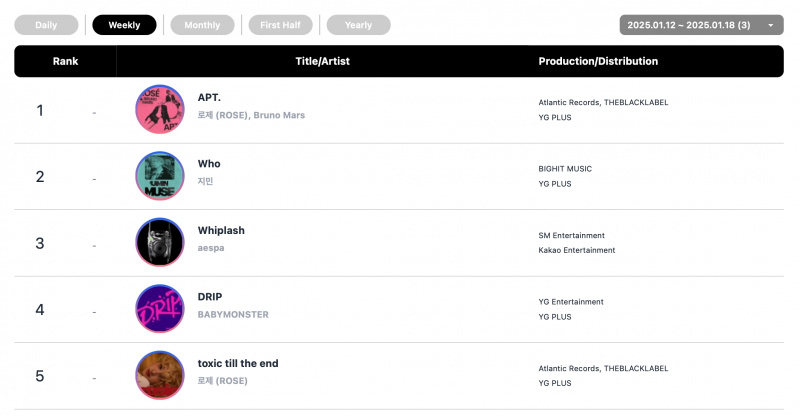
Task: Open the Who song title
Action: (209, 164)
